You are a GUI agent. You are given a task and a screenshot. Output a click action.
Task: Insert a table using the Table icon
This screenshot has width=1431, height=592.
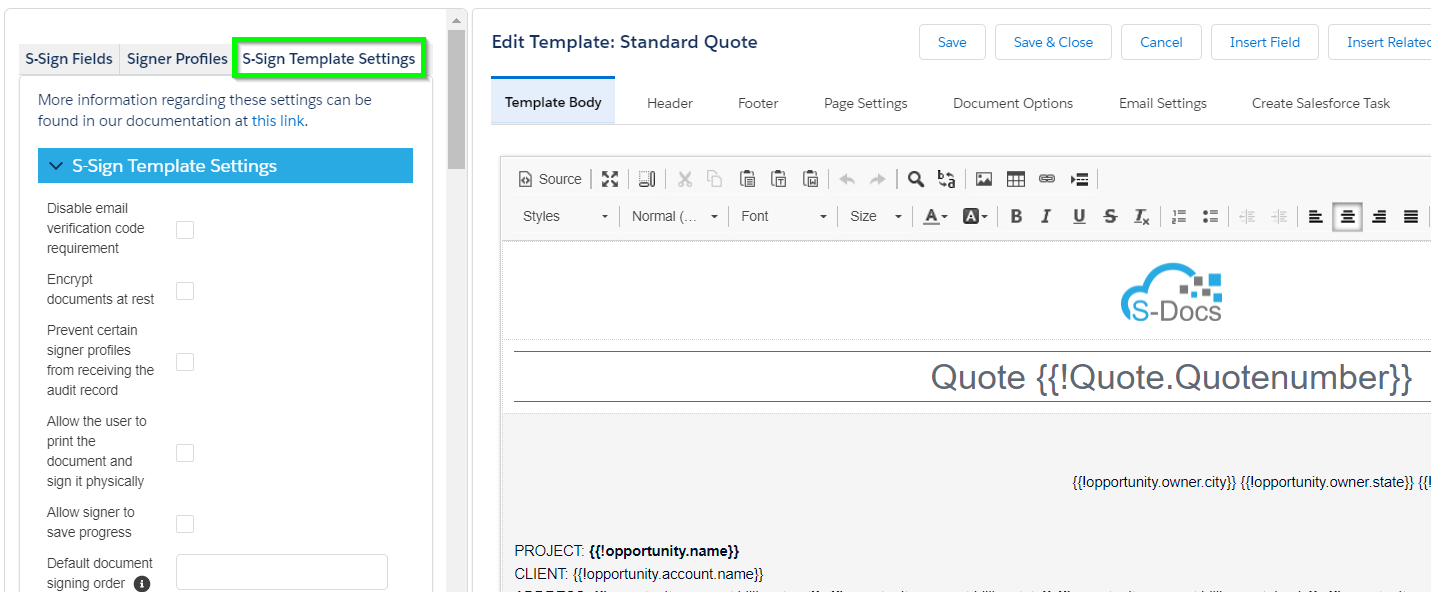pyautogui.click(x=1016, y=179)
